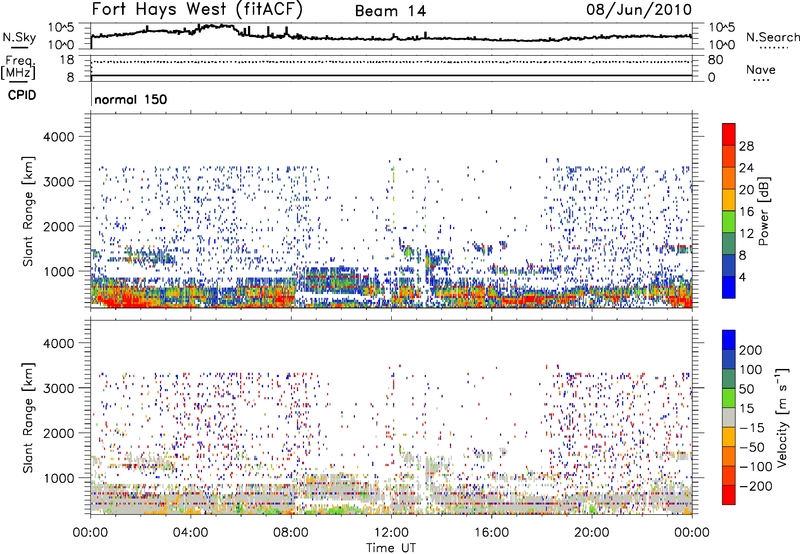The height and width of the screenshot is (554, 800).
Task: Click the "200" velocity colorbar label
Action: tap(751, 350)
